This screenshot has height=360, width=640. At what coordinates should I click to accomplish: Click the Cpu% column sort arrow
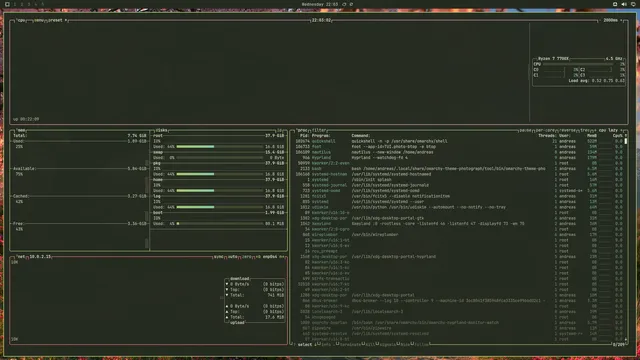coord(625,136)
